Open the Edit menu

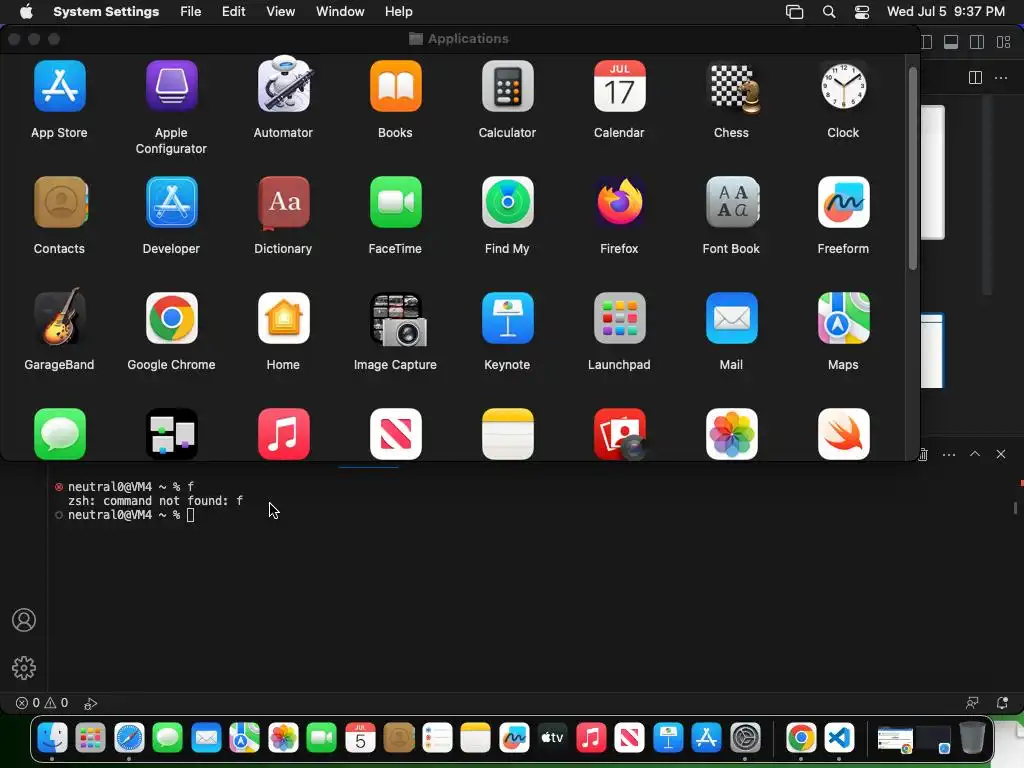pos(233,12)
